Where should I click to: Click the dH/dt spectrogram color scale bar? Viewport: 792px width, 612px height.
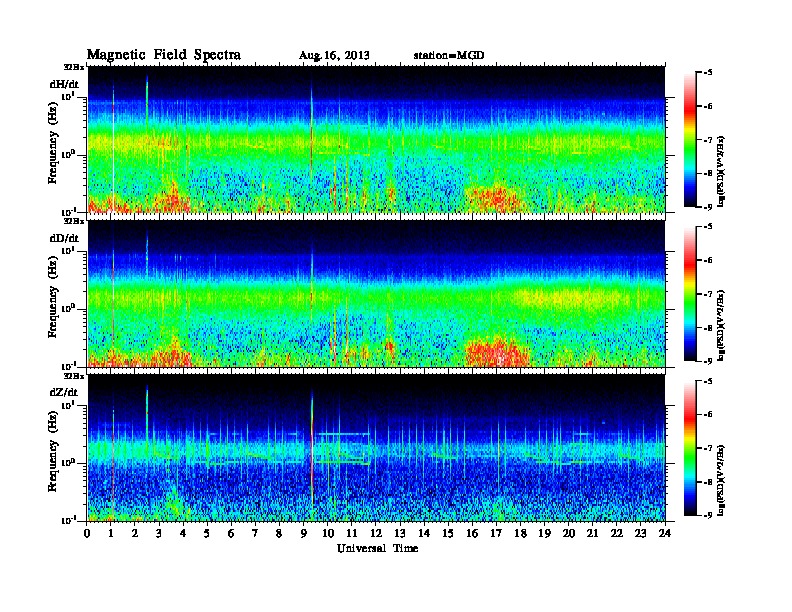(x=689, y=140)
